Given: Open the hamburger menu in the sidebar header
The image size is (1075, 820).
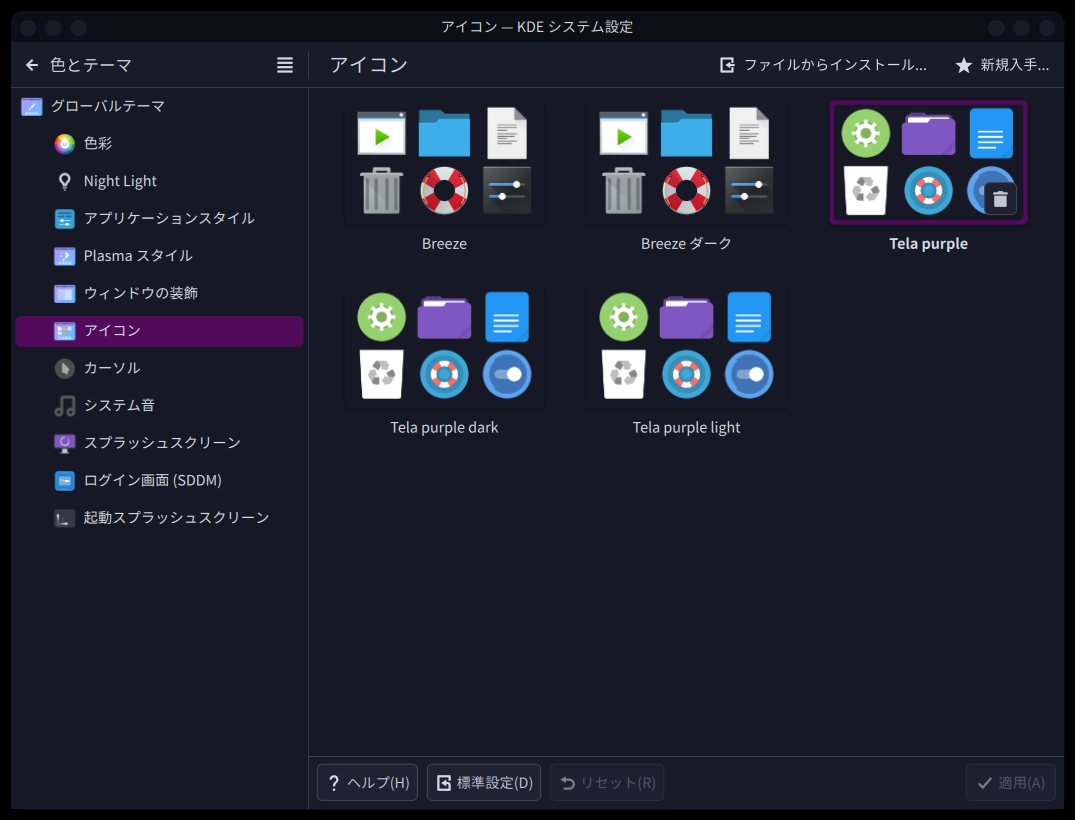Looking at the screenshot, I should coord(285,65).
